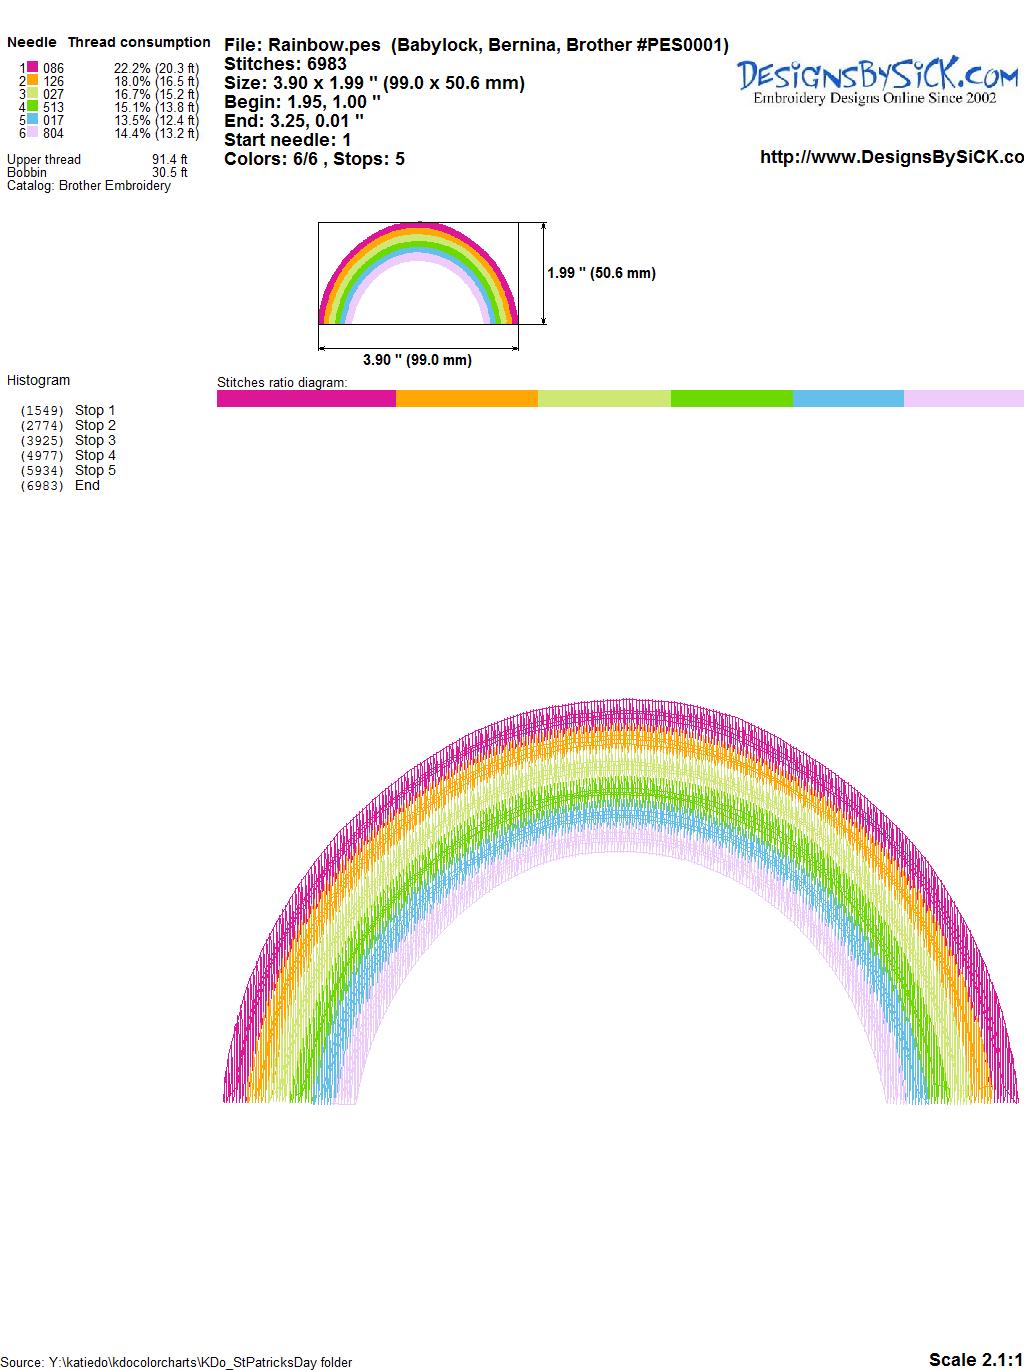Click the End entry in histogram

(87, 485)
